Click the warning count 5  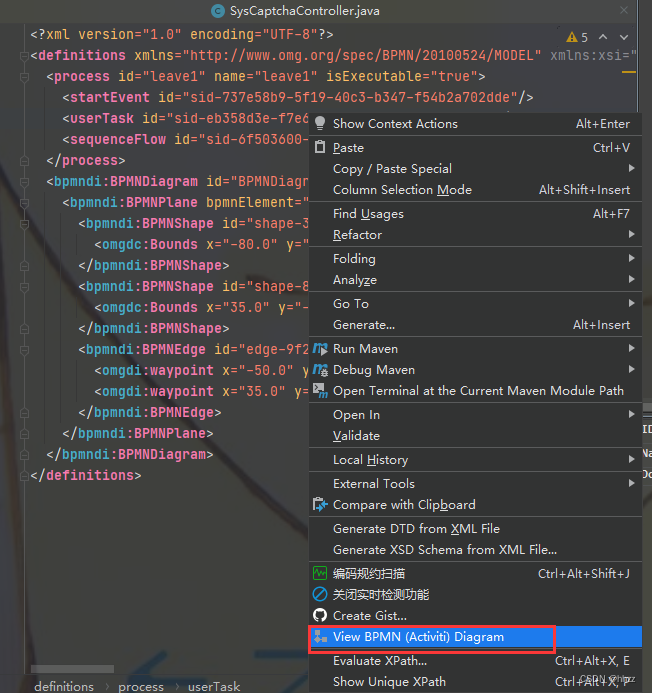[584, 38]
